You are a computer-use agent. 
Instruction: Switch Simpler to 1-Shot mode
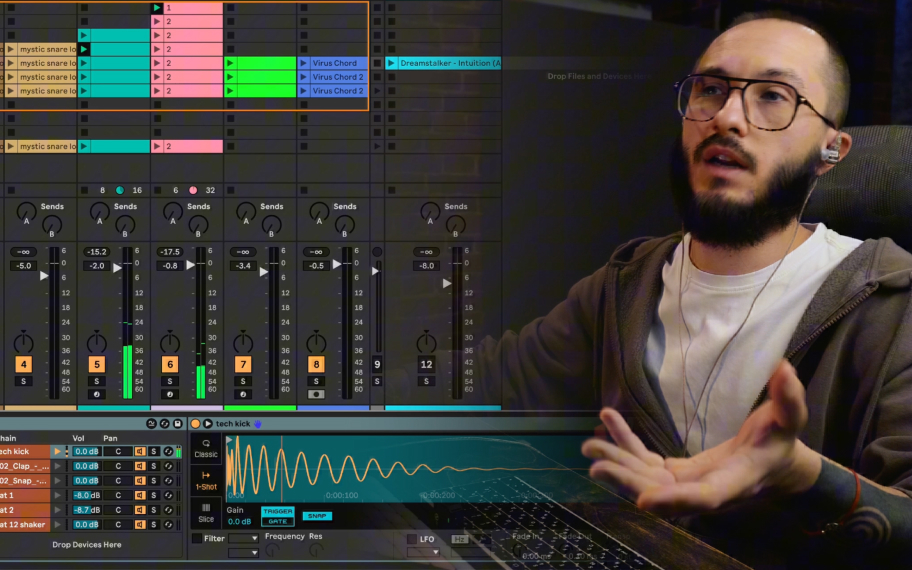(206, 480)
